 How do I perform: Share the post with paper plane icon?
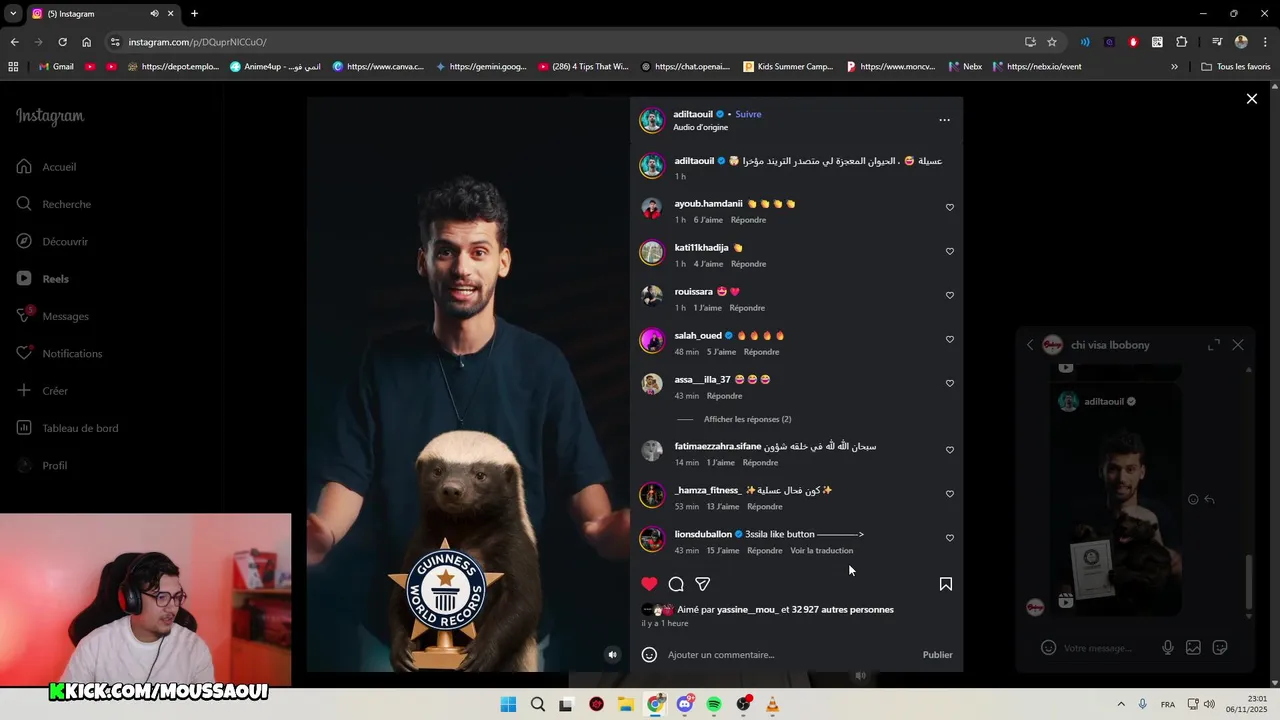703,584
